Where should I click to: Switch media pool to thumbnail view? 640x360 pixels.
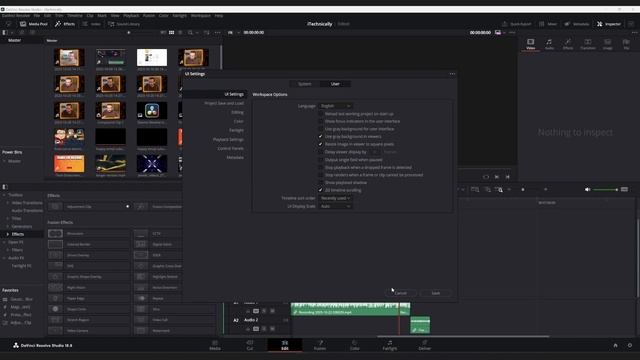(171, 33)
